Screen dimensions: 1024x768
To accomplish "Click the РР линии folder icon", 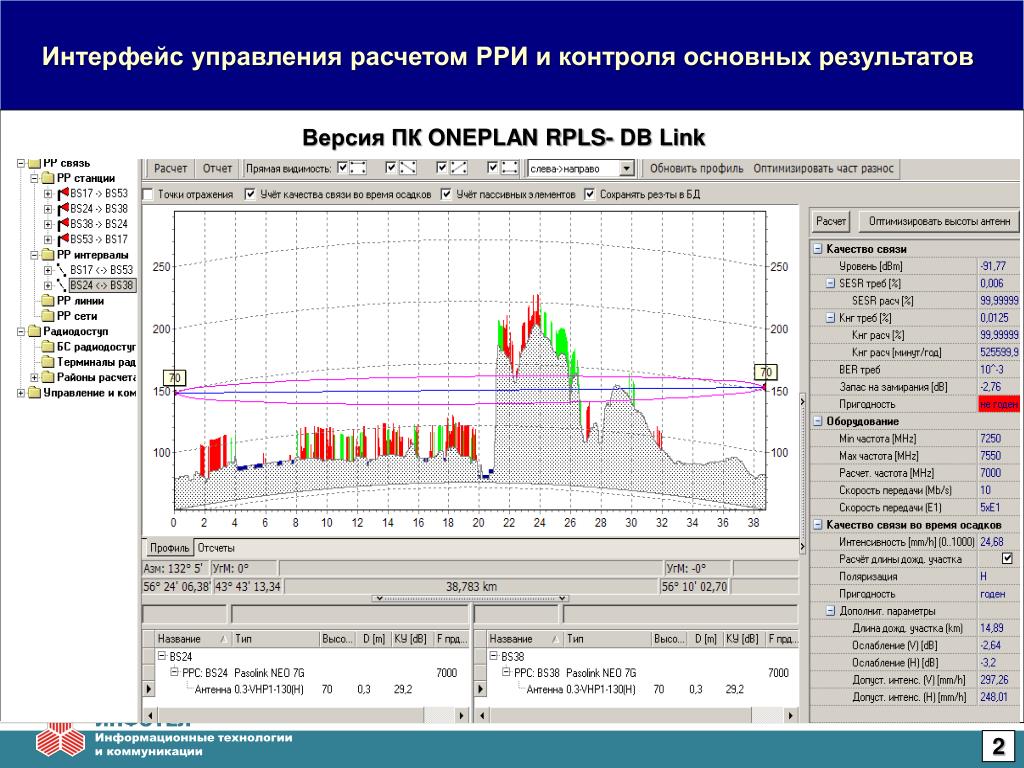I will [48, 301].
